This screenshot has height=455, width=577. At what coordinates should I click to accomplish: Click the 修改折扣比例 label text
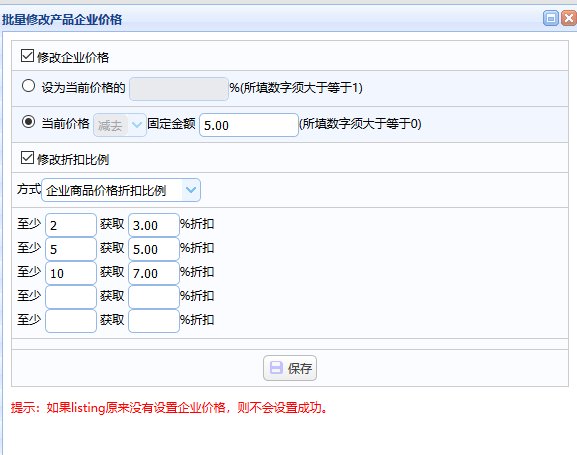pos(73,159)
